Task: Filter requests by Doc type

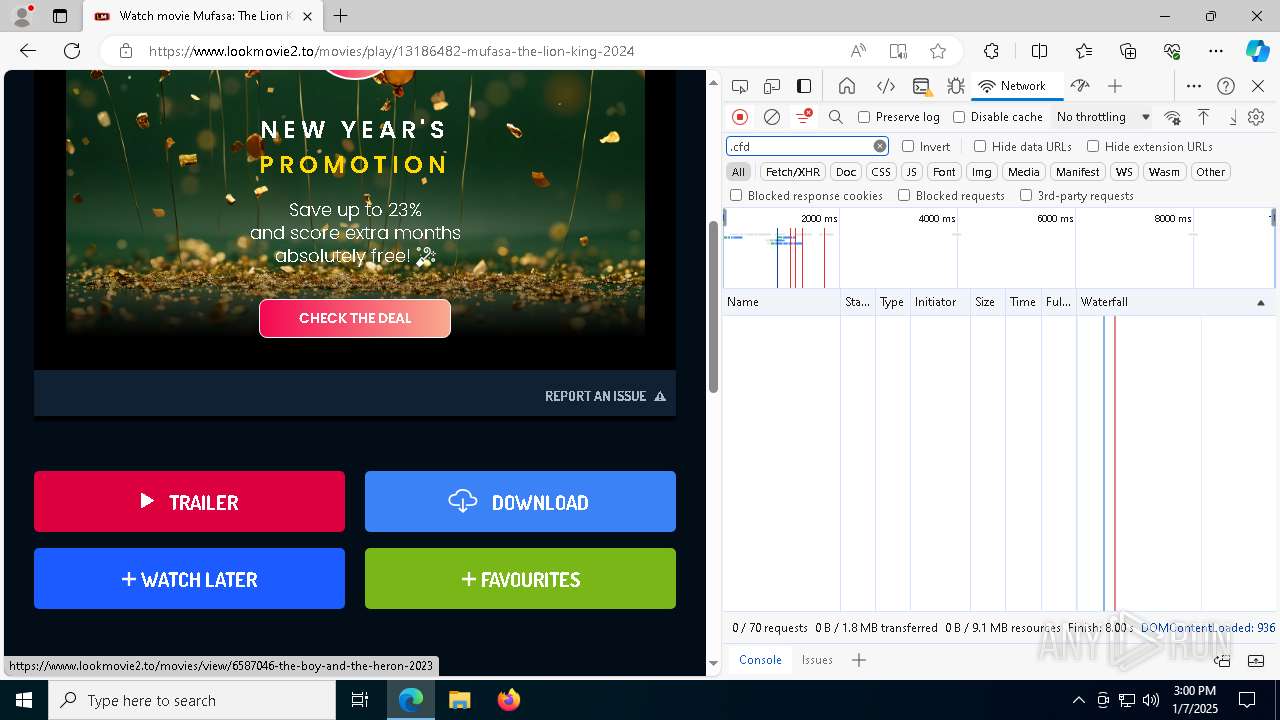Action: point(846,172)
